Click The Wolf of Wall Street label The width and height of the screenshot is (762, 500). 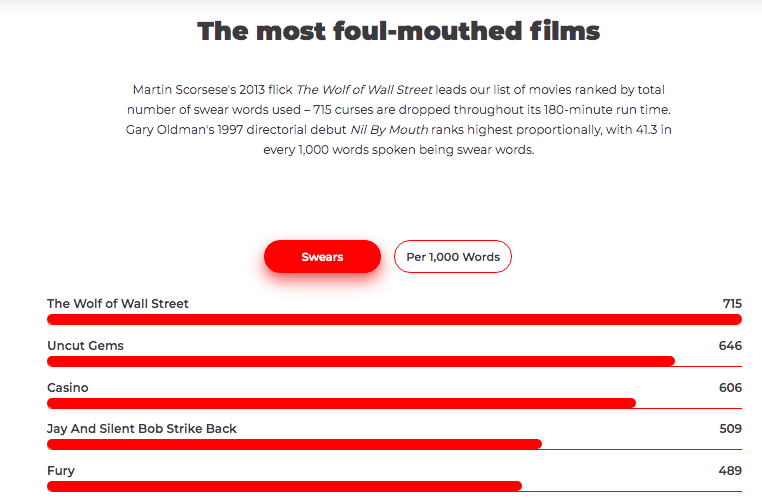[118, 304]
